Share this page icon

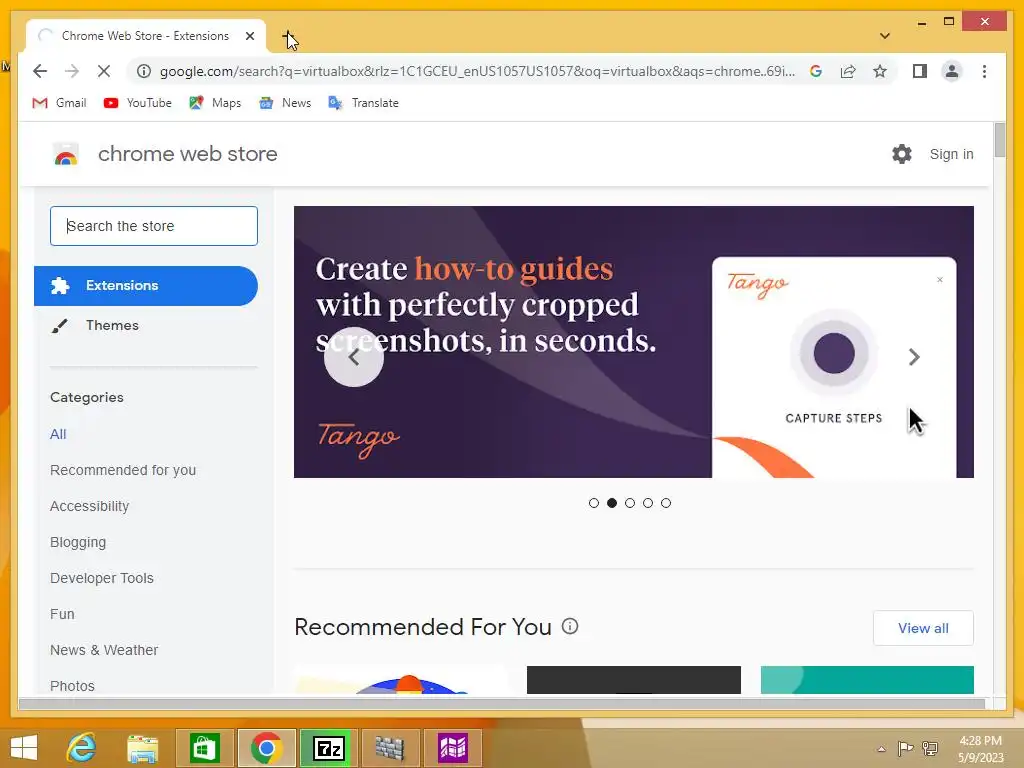coord(848,71)
